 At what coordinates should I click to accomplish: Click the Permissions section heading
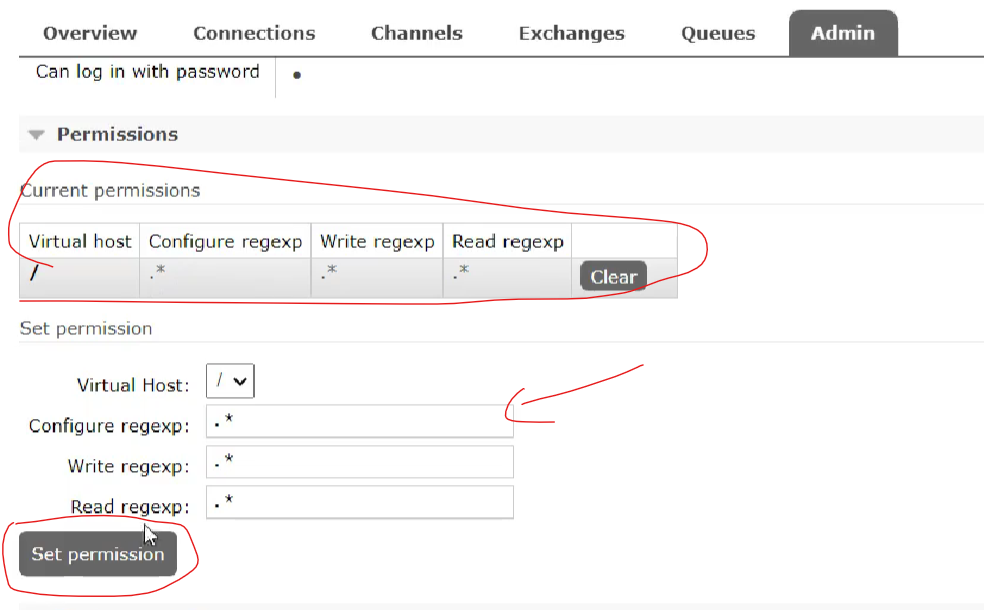[117, 134]
